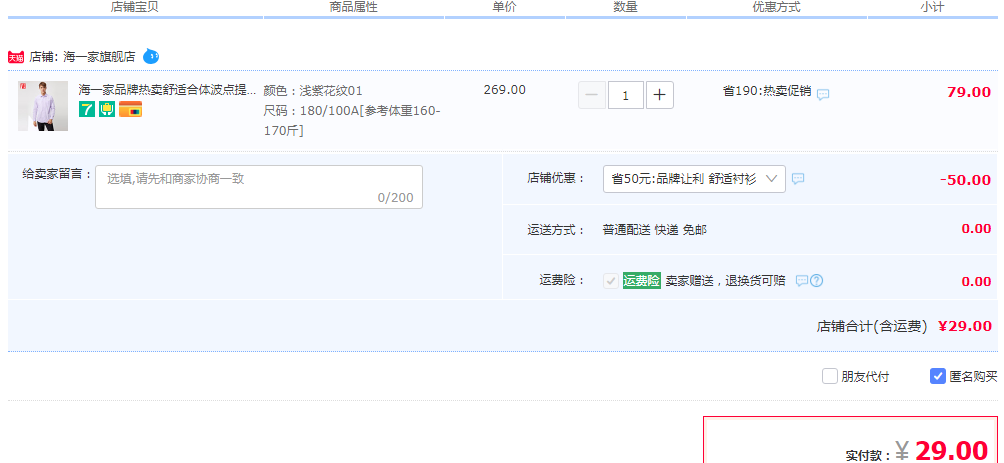Image resolution: width=1004 pixels, height=463 pixels.
Task: Click the subtotal 79.00 amount
Action: pos(969,92)
